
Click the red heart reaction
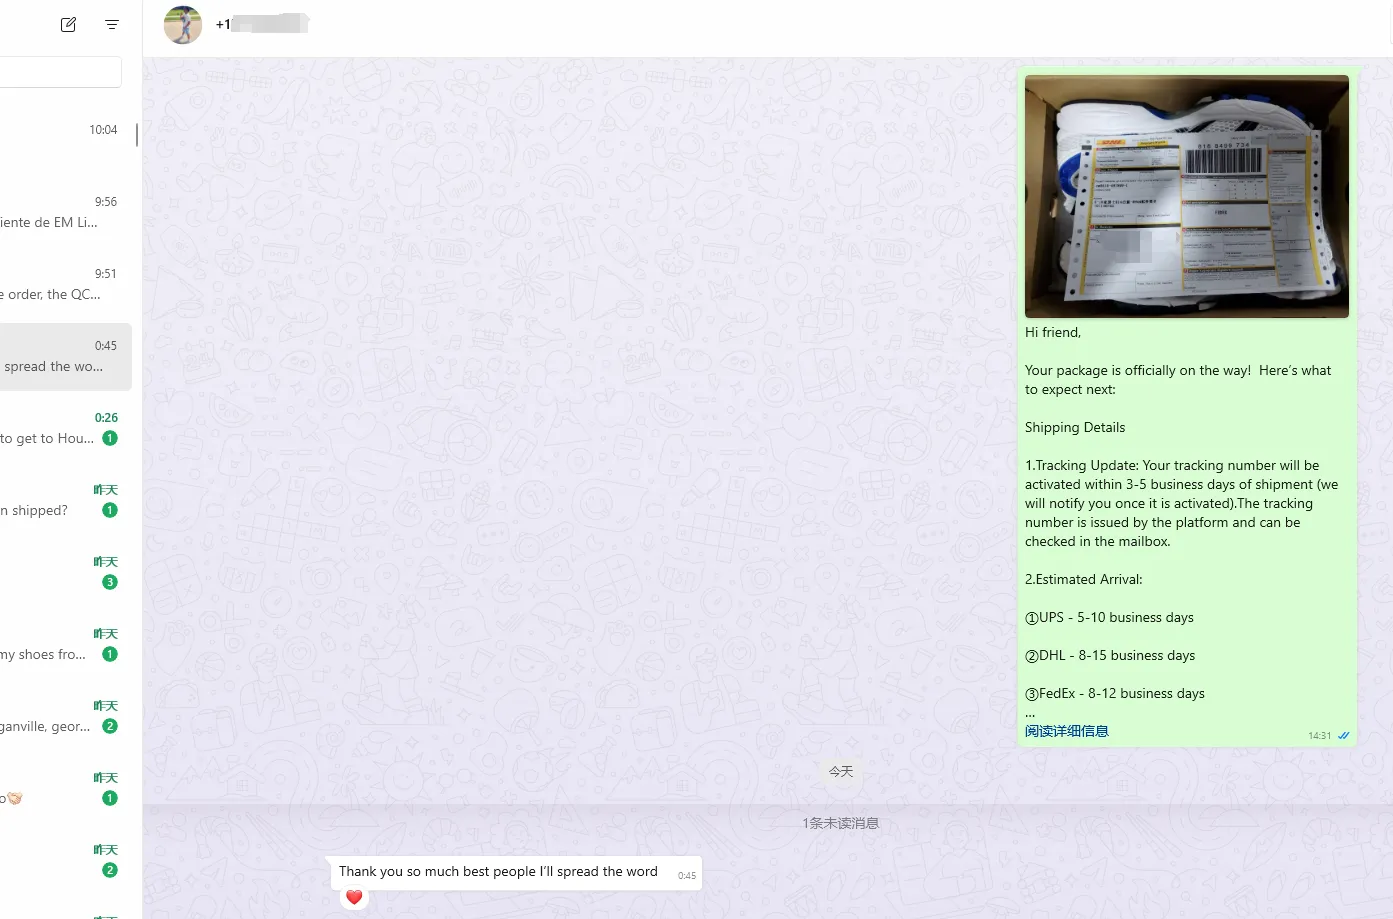(x=354, y=897)
